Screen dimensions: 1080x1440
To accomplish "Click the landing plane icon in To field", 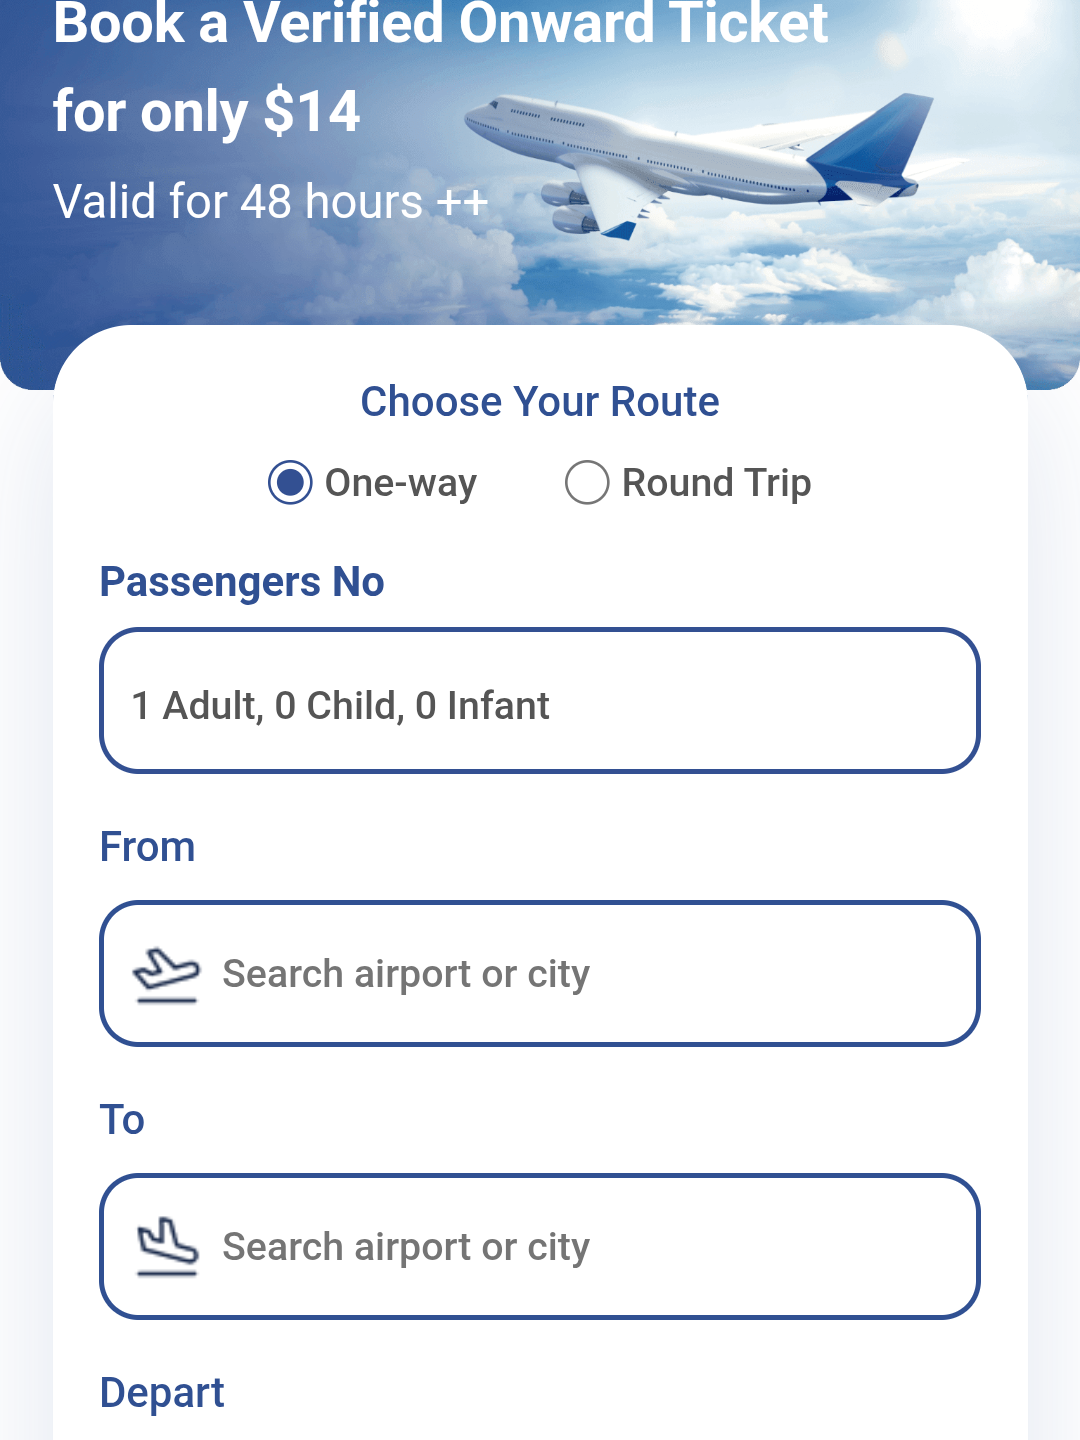I will pyautogui.click(x=167, y=1247).
